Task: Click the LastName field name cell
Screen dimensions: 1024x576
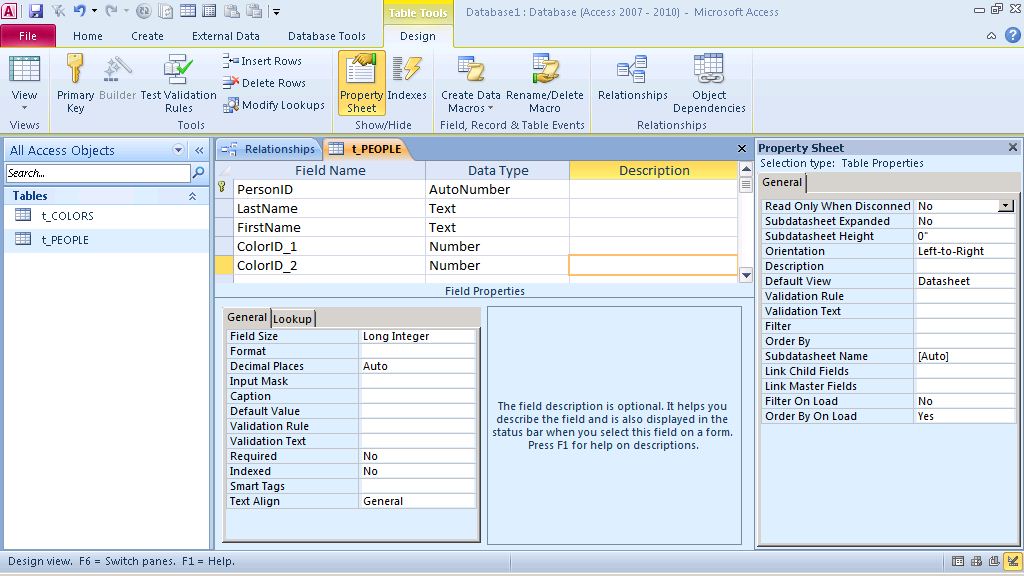Action: (329, 208)
